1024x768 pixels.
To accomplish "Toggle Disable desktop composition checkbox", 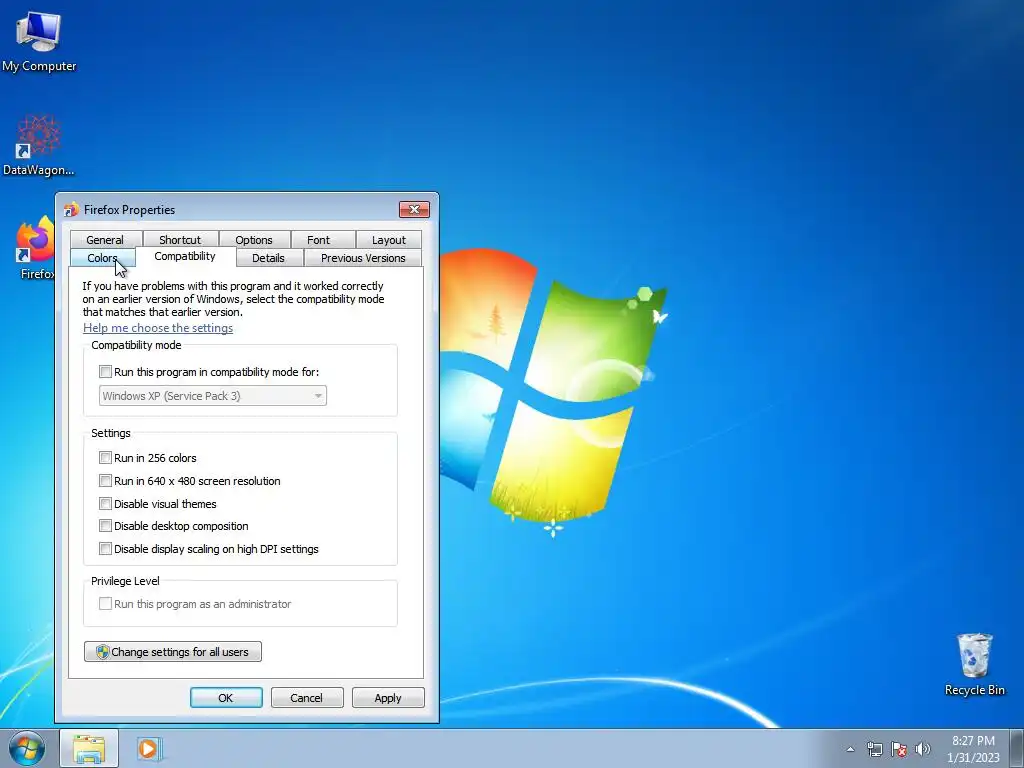I will pos(105,526).
